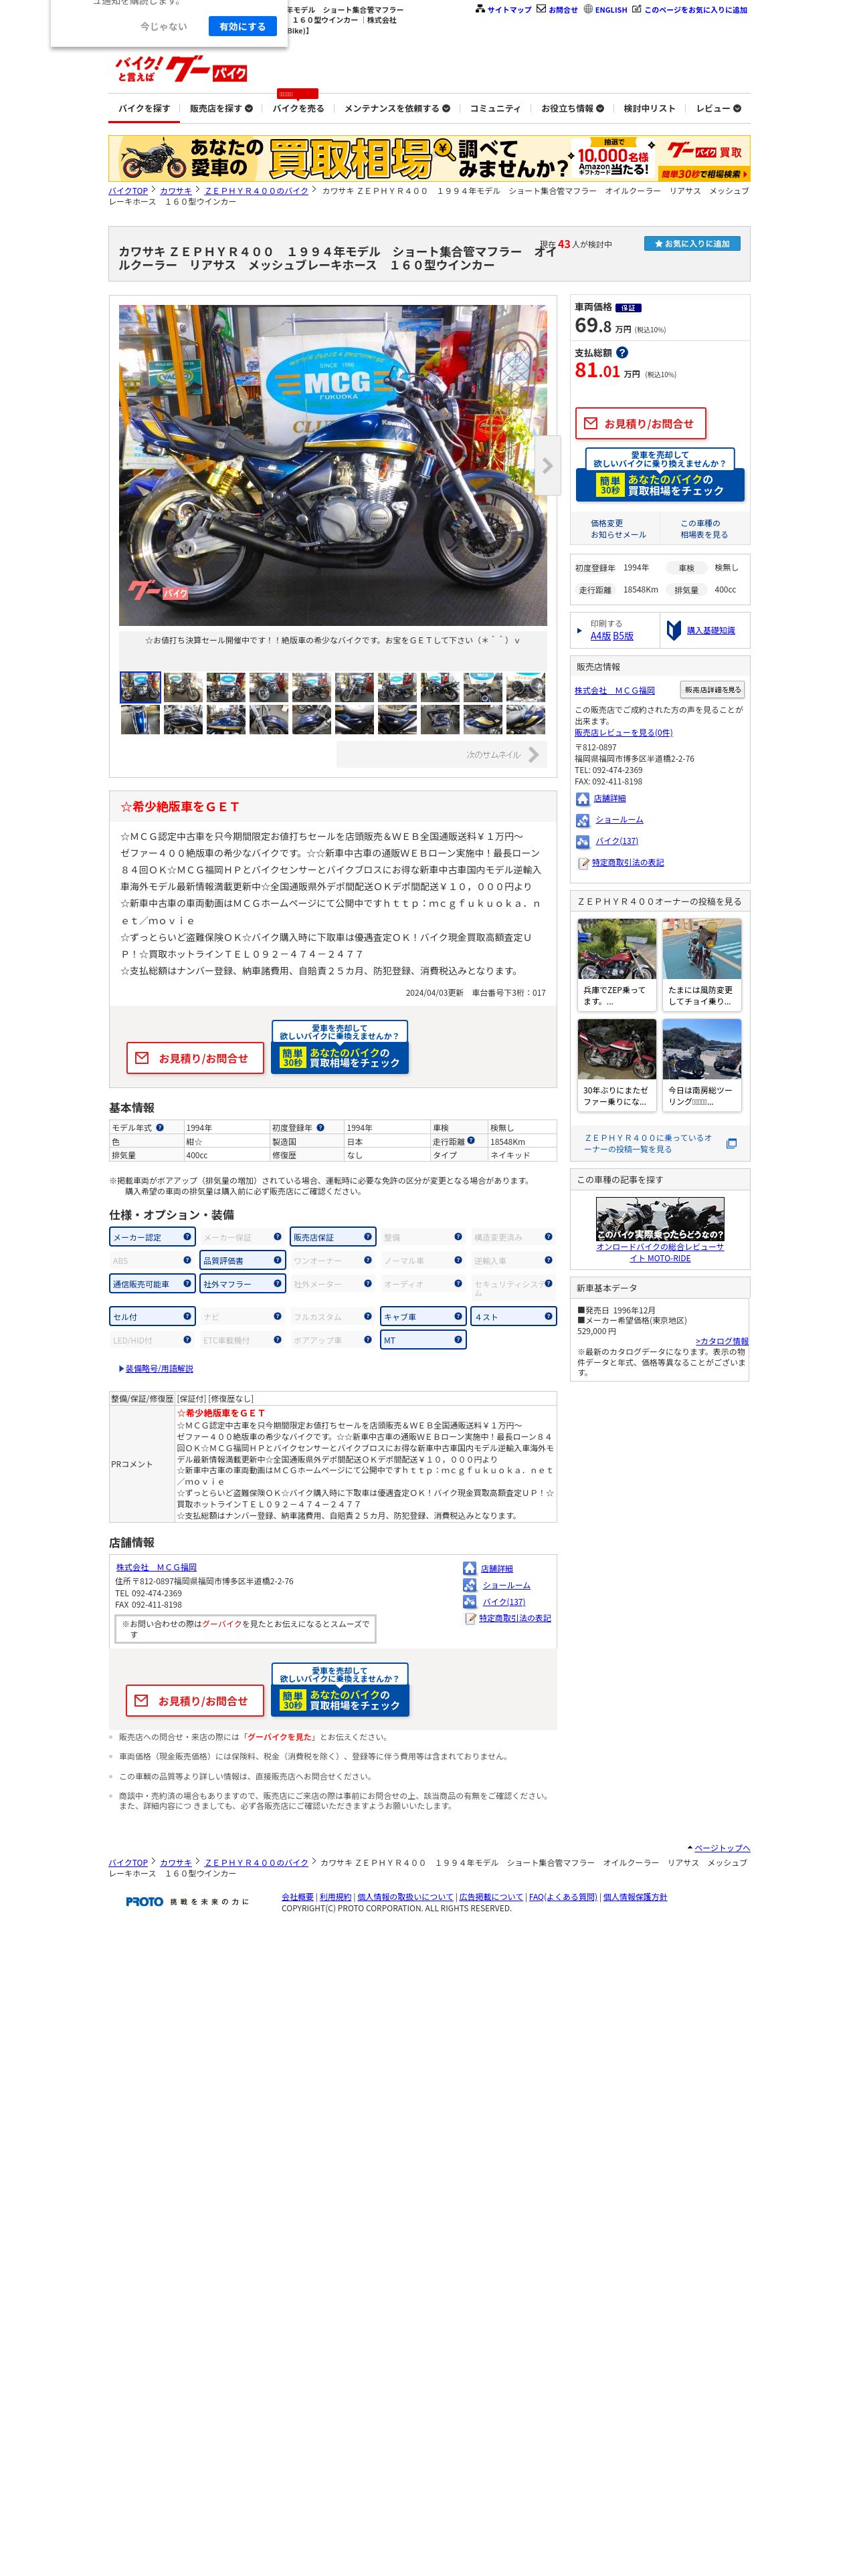Click the help icon next to 社外マフラー
This screenshot has width=859, height=2576.
(x=277, y=1283)
